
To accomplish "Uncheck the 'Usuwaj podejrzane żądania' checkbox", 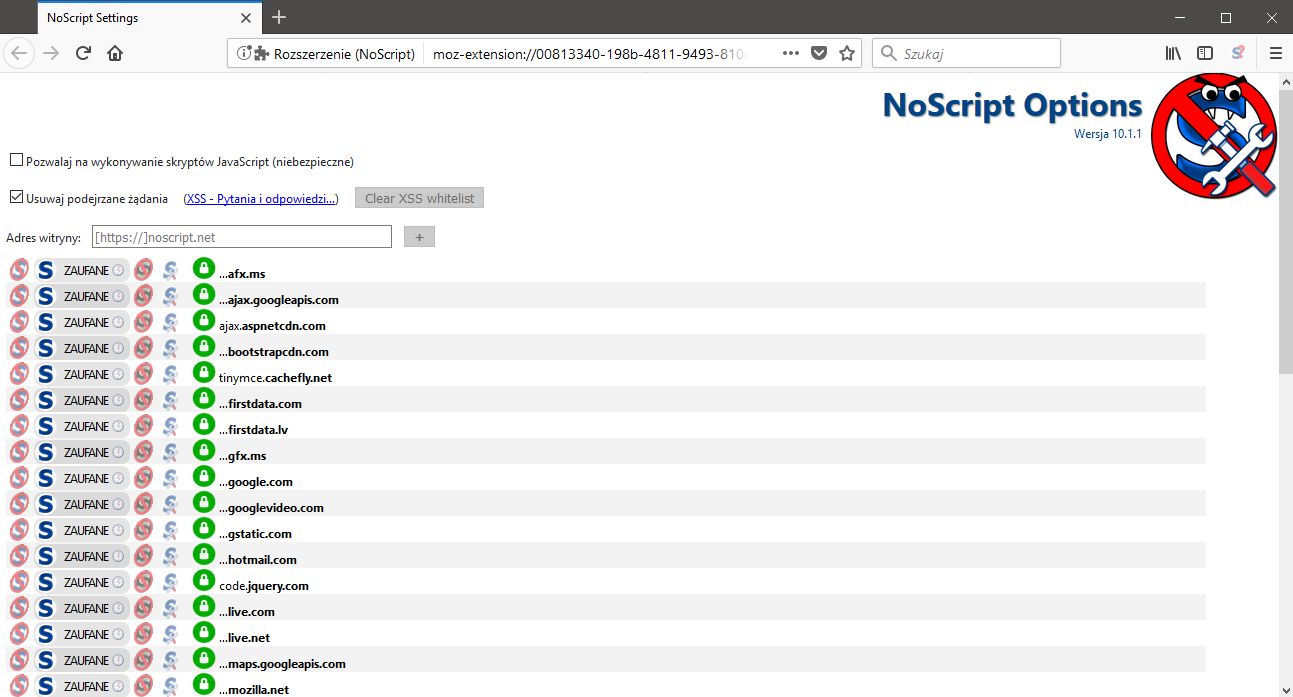I will pyautogui.click(x=16, y=197).
